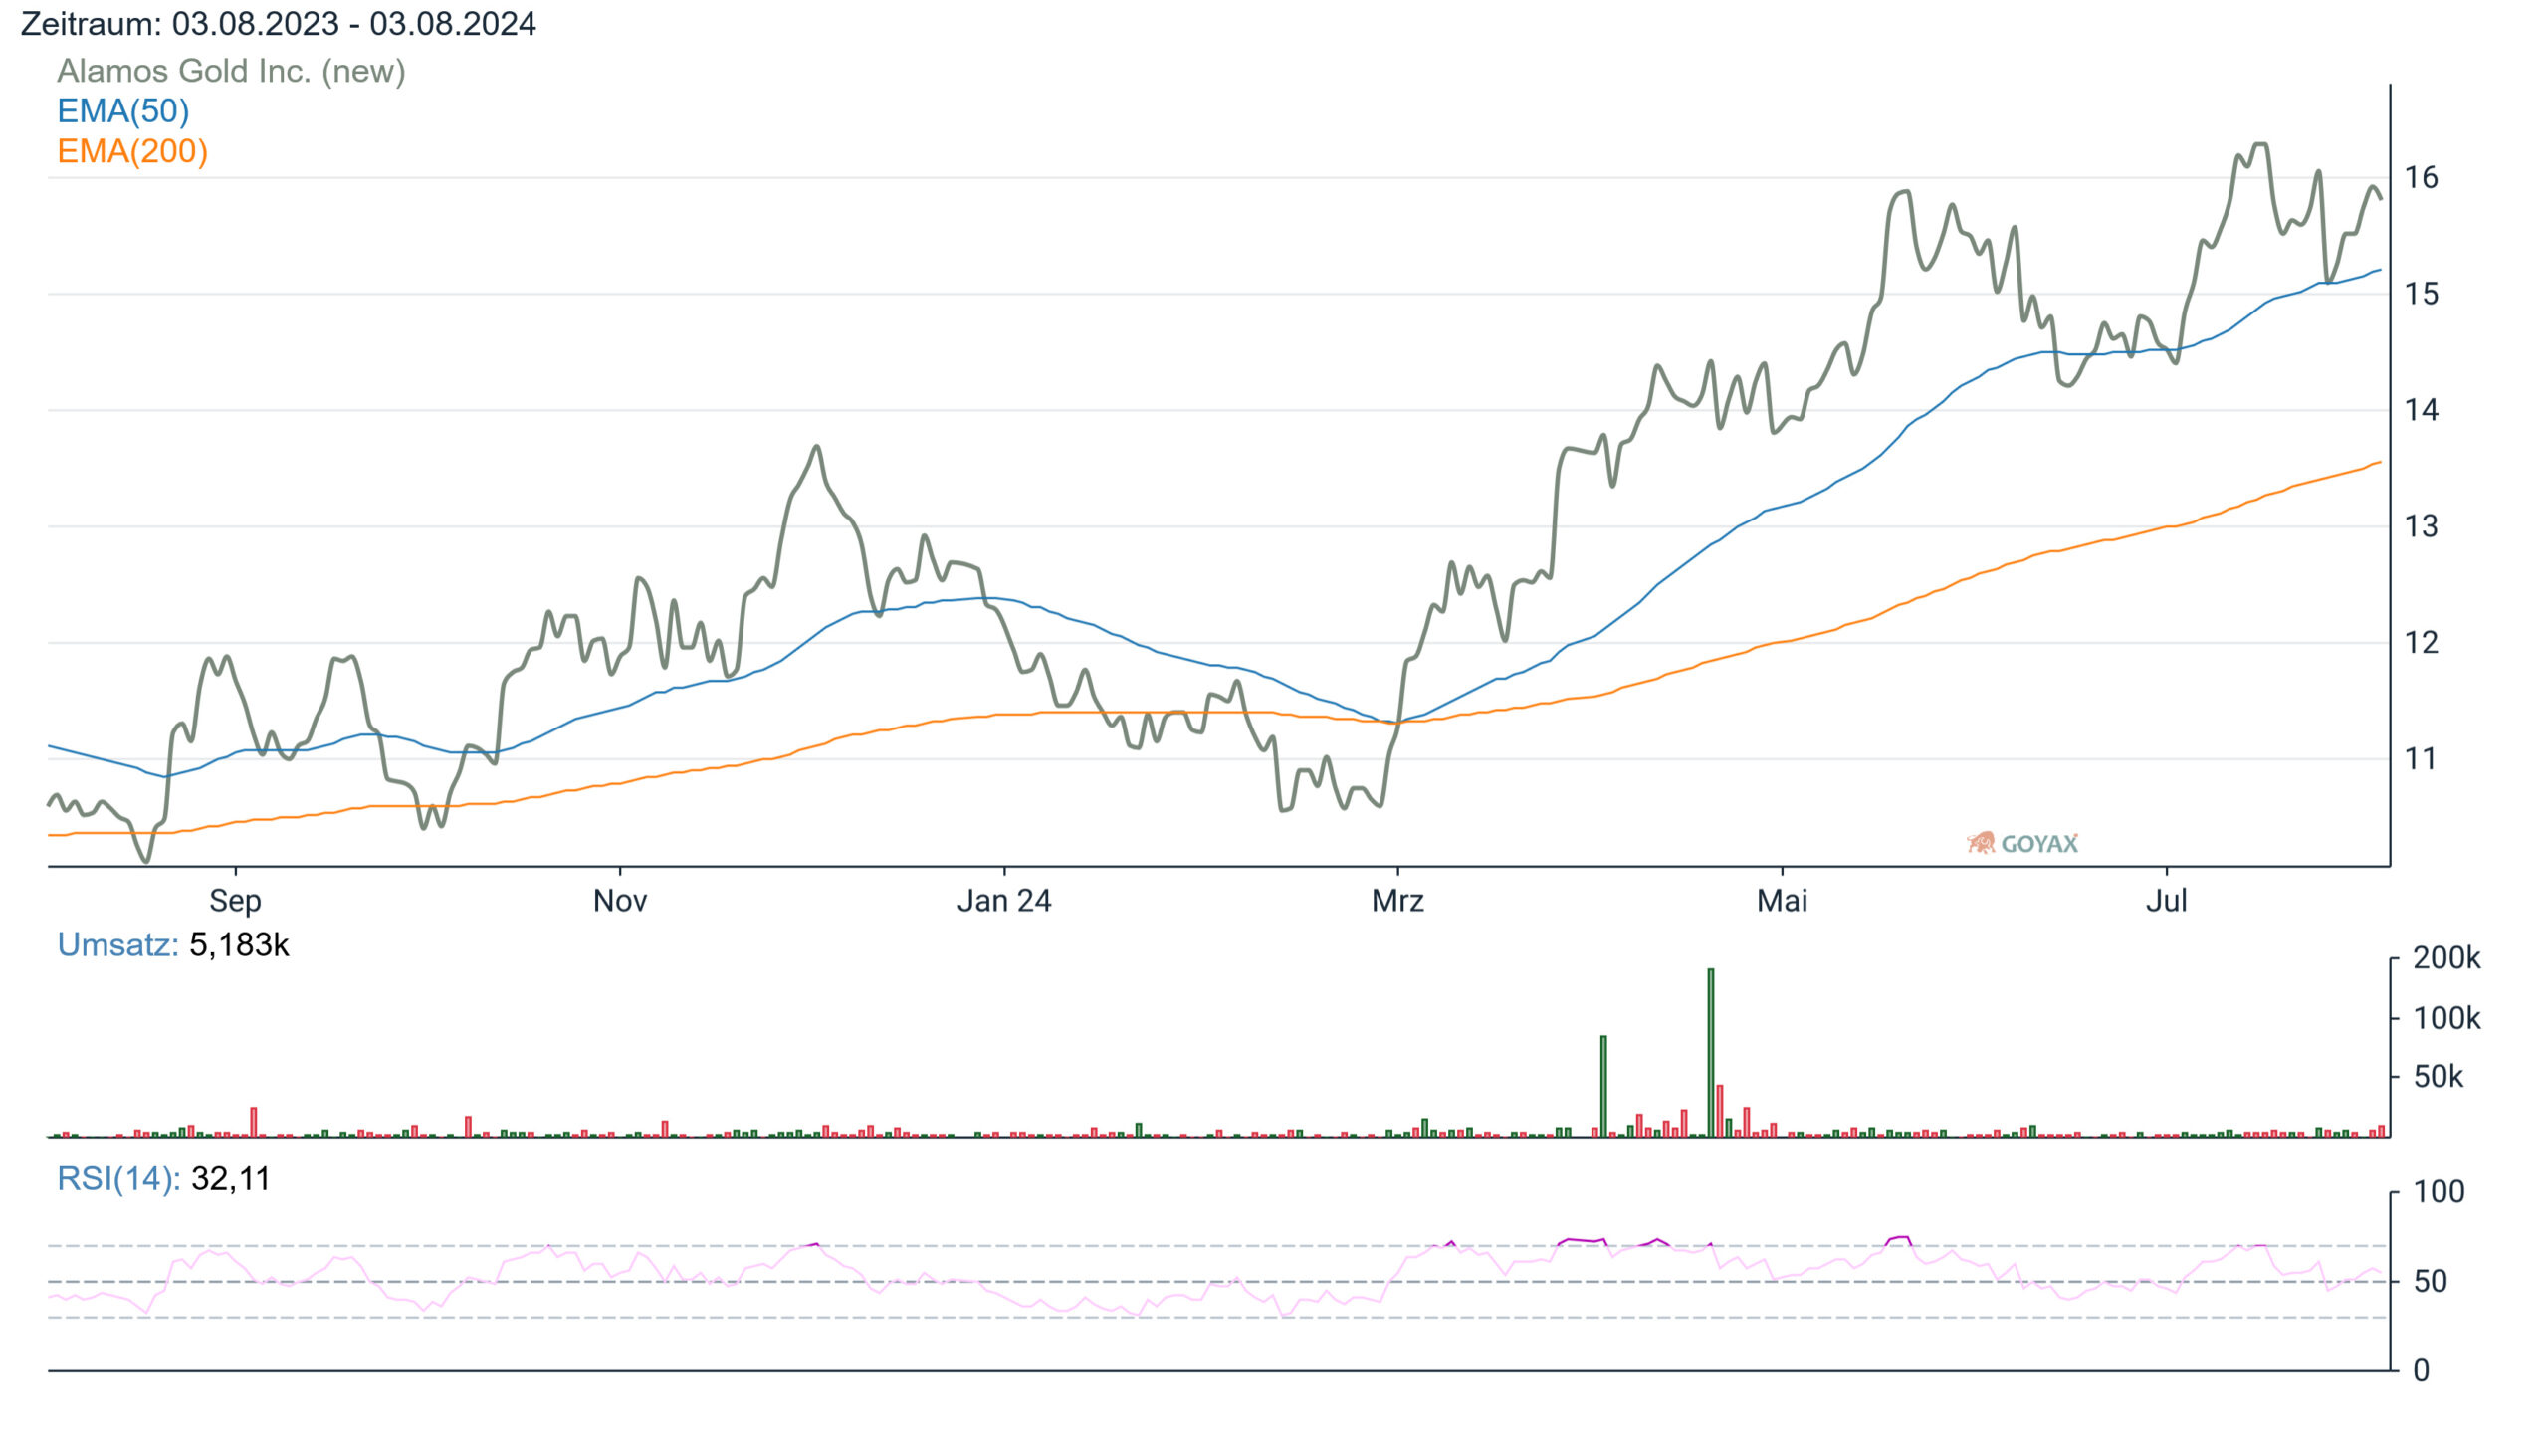Click the price axis label 11
Screen dimensions: 2548x1456
2421,759
